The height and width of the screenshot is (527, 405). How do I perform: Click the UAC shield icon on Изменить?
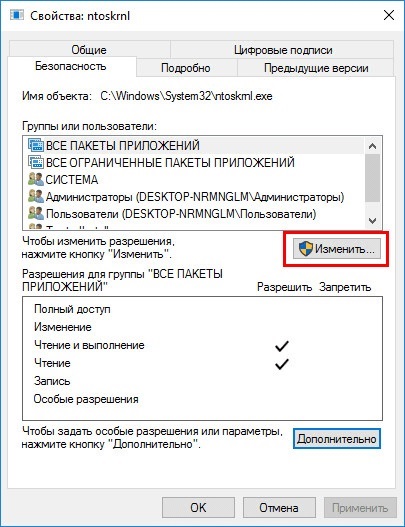(x=306, y=249)
